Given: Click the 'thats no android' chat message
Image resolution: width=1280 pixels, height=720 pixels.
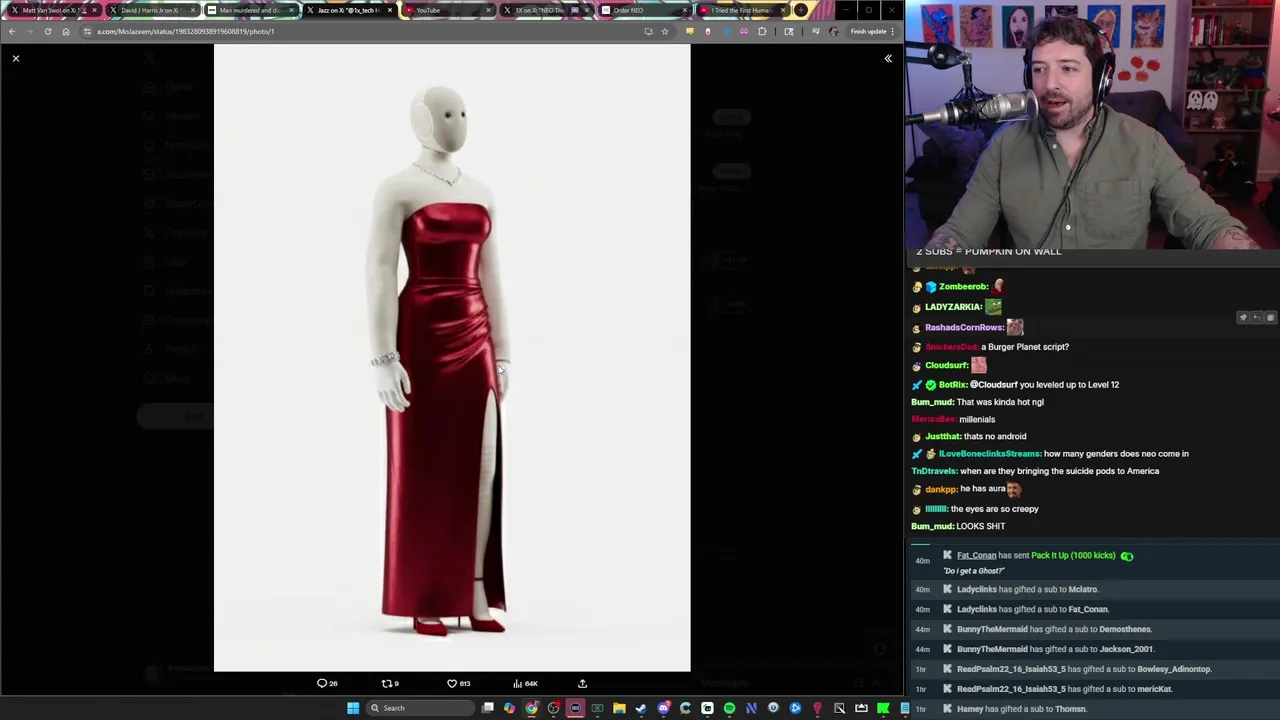Looking at the screenshot, I should tap(996, 437).
